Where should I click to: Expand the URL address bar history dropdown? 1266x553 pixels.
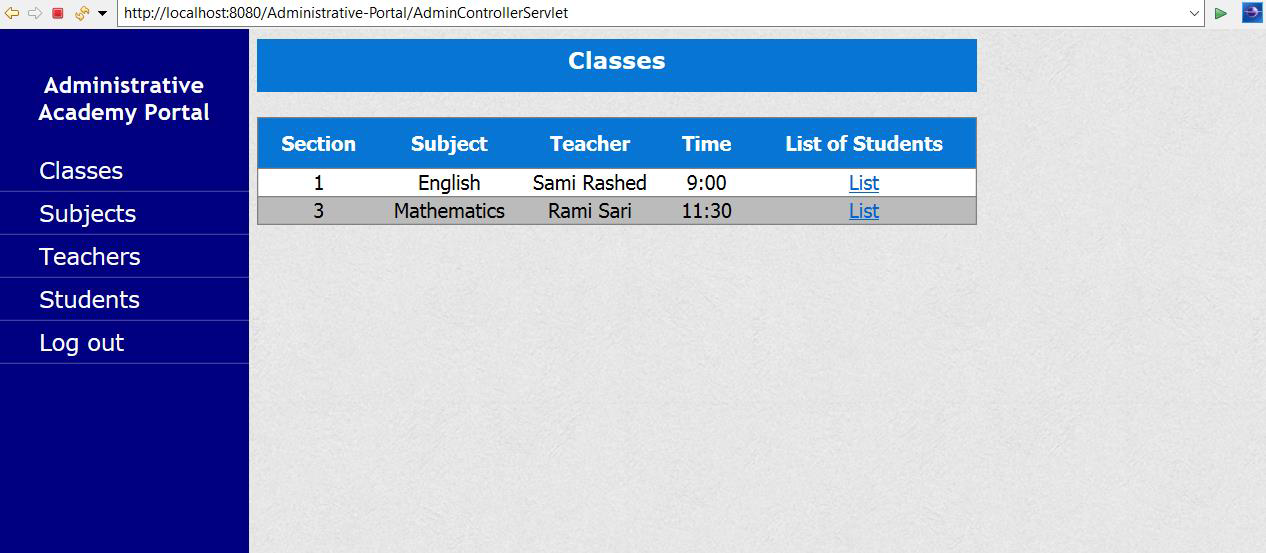(1194, 13)
